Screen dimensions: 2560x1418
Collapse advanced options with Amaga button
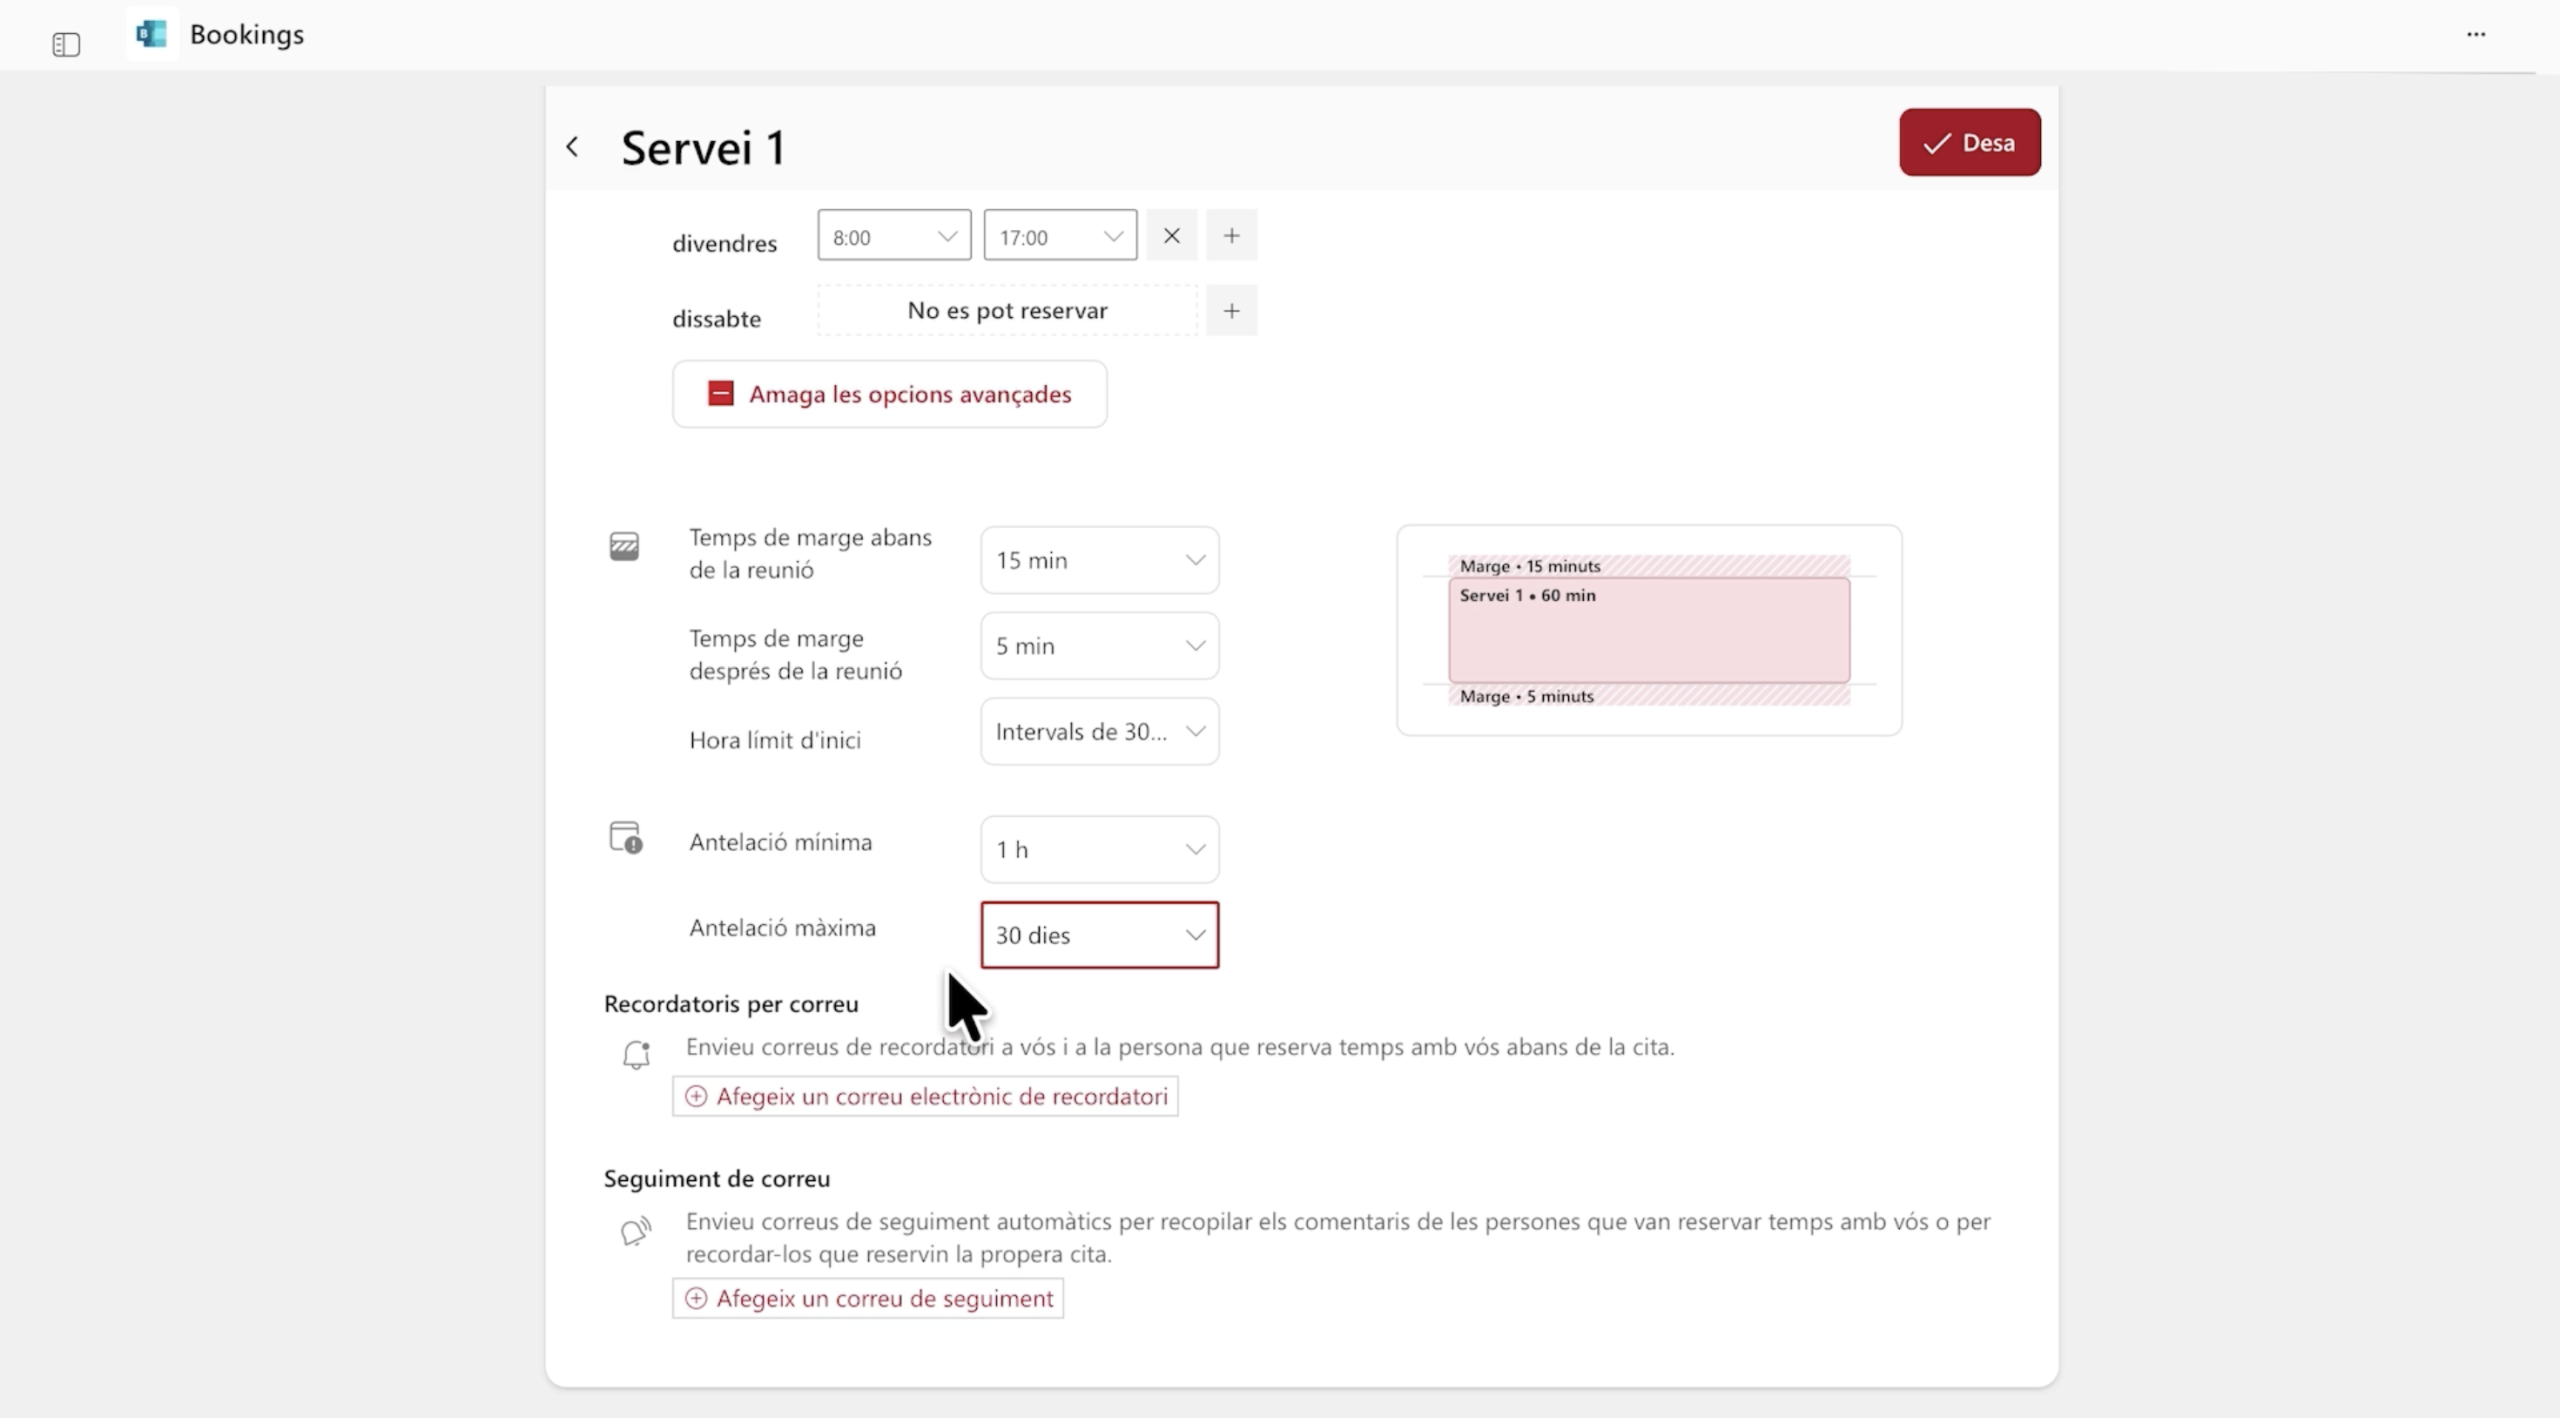889,394
